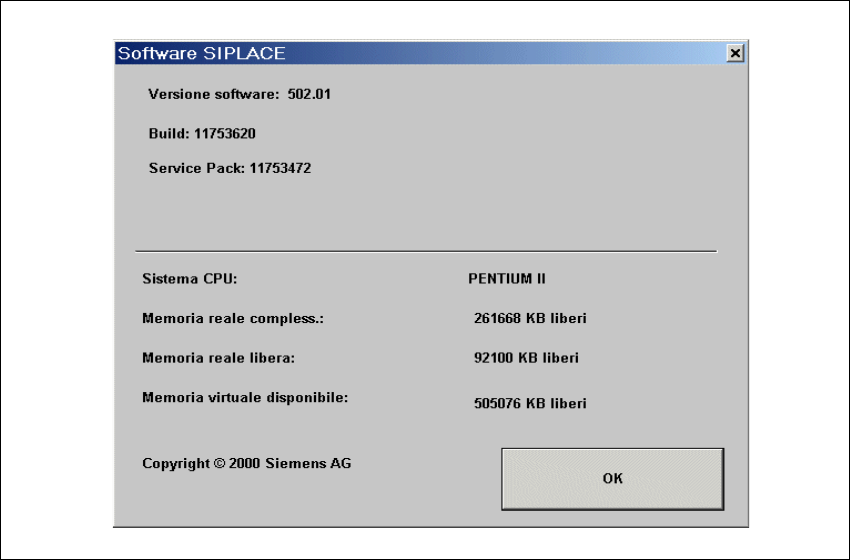Confirm the dialog with the OK button

tap(613, 479)
